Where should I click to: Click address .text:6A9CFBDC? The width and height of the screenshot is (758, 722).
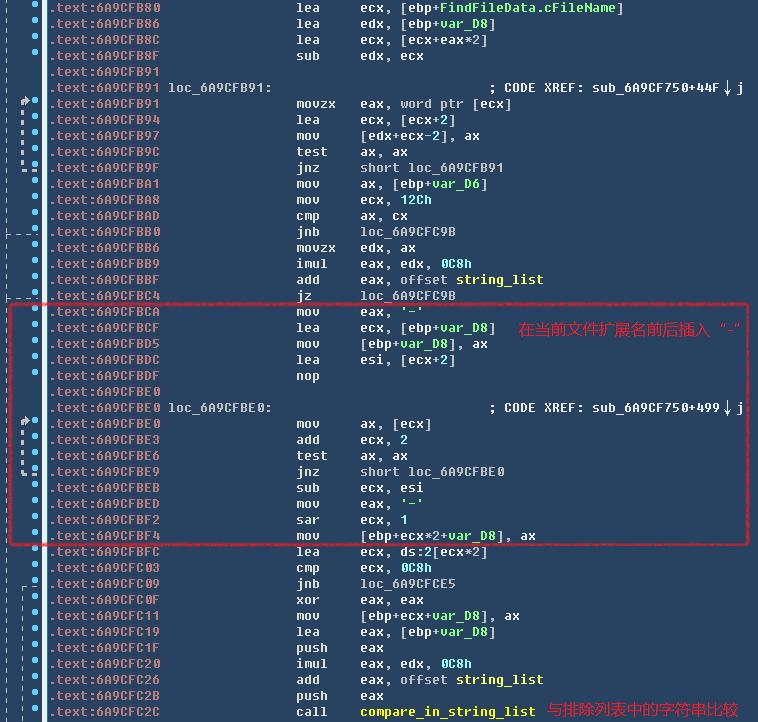coord(105,360)
